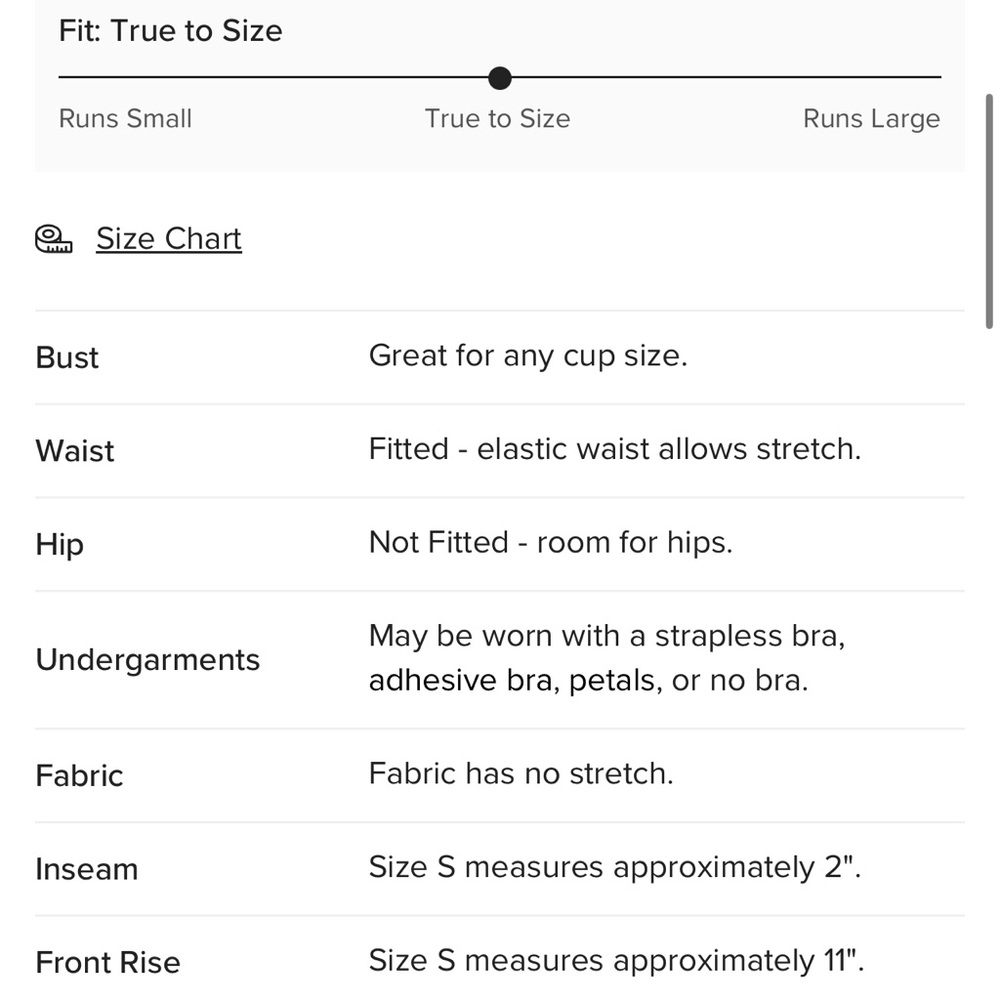The image size is (1000, 1000).
Task: Click the measuring tape icon
Action: click(54, 240)
